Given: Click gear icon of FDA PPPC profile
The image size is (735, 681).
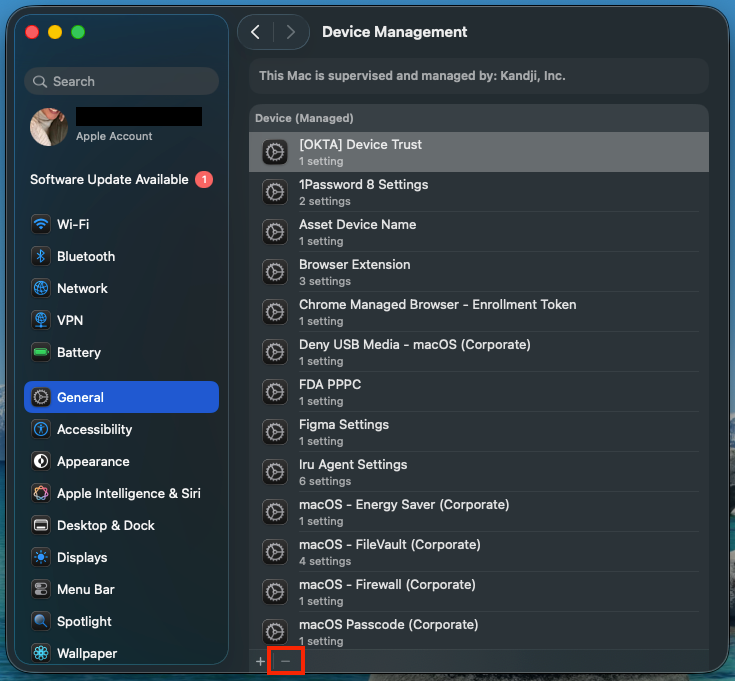Looking at the screenshot, I should [275, 392].
